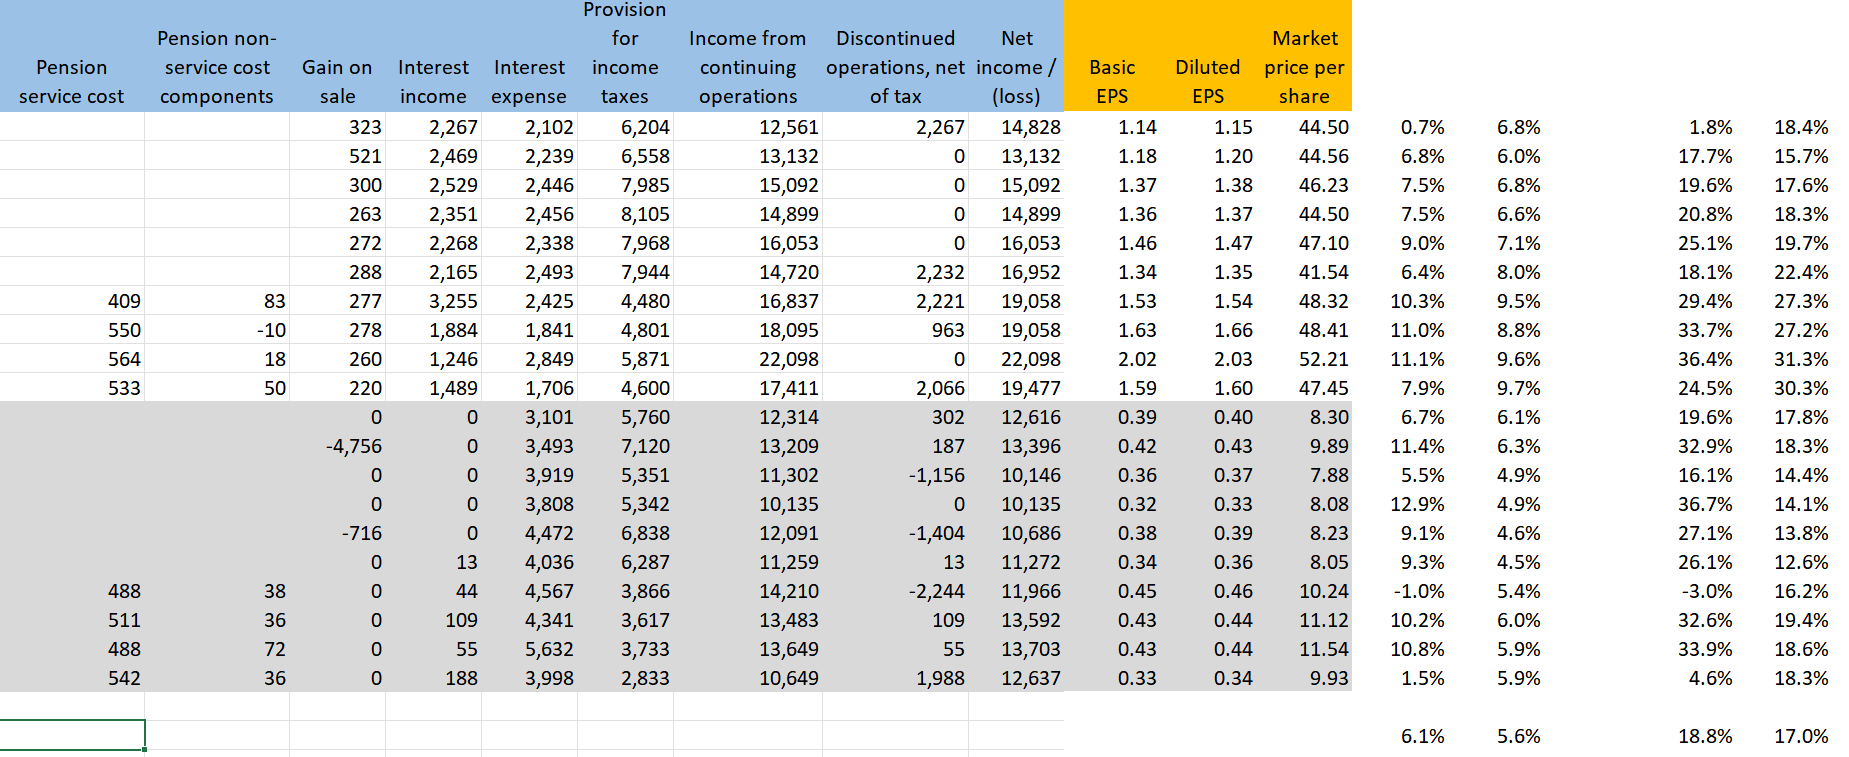
Task: Click bottom summary cell 18.8%
Action: (1705, 736)
